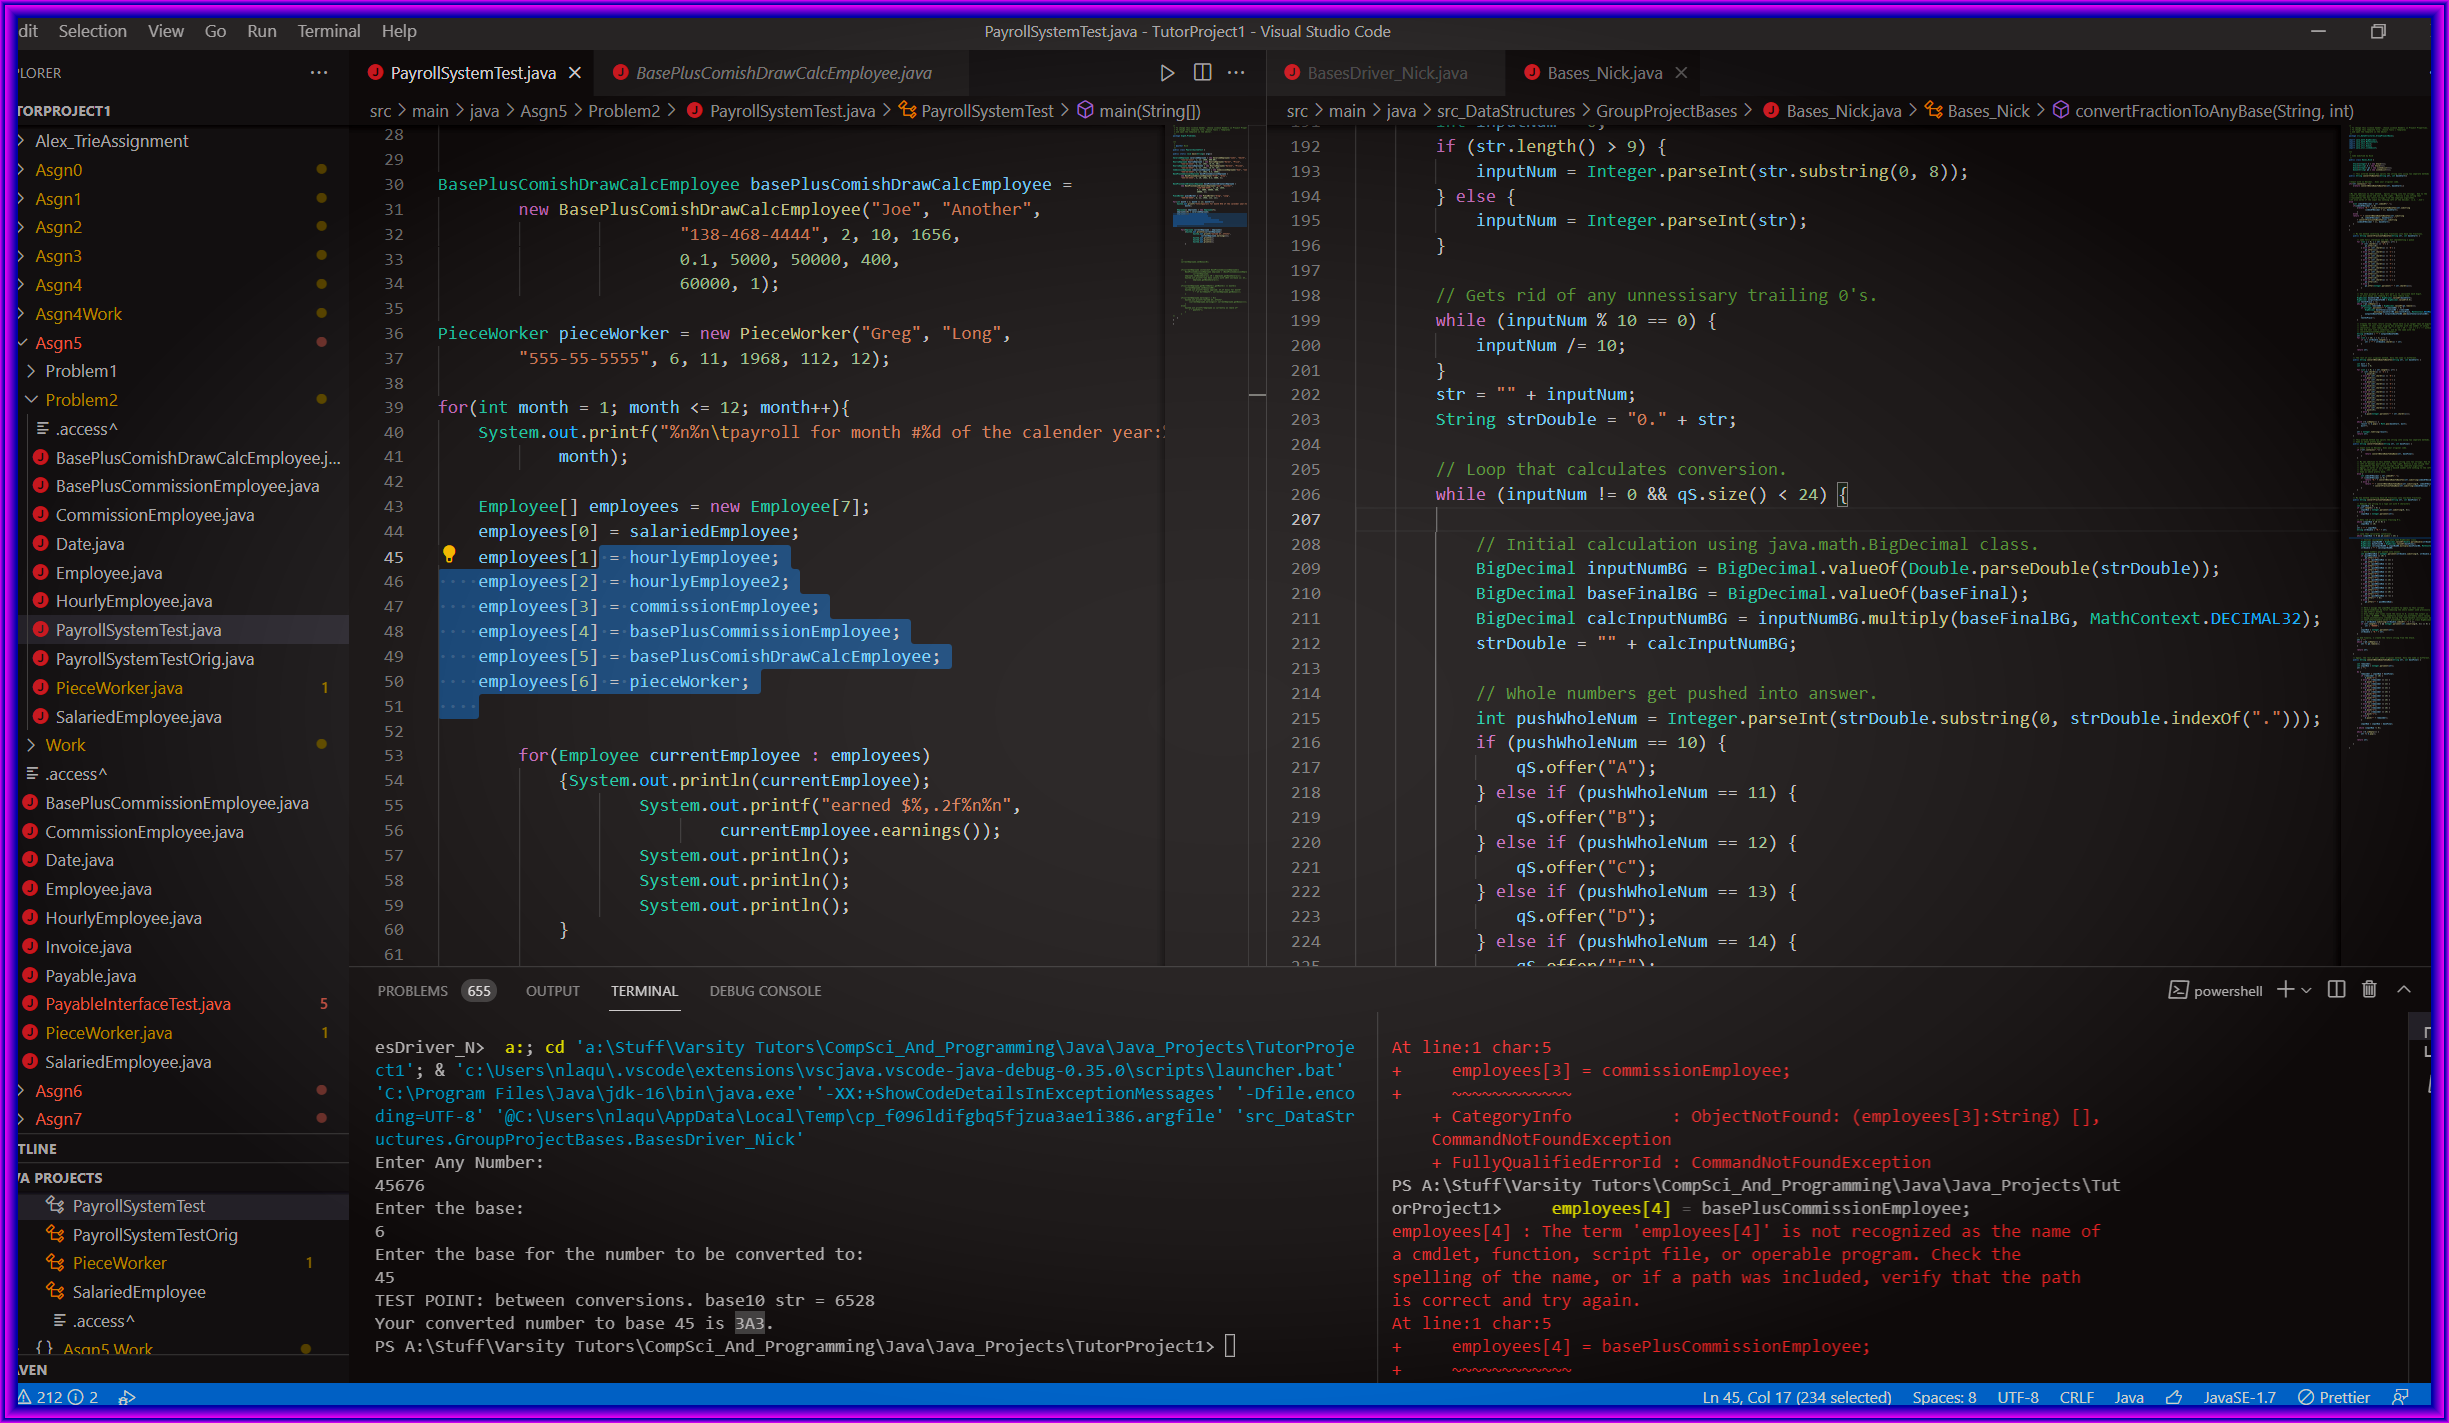The height and width of the screenshot is (1423, 2449).
Task: Click the Ln 45, Col 17 cursor position
Action: [x=1796, y=1397]
